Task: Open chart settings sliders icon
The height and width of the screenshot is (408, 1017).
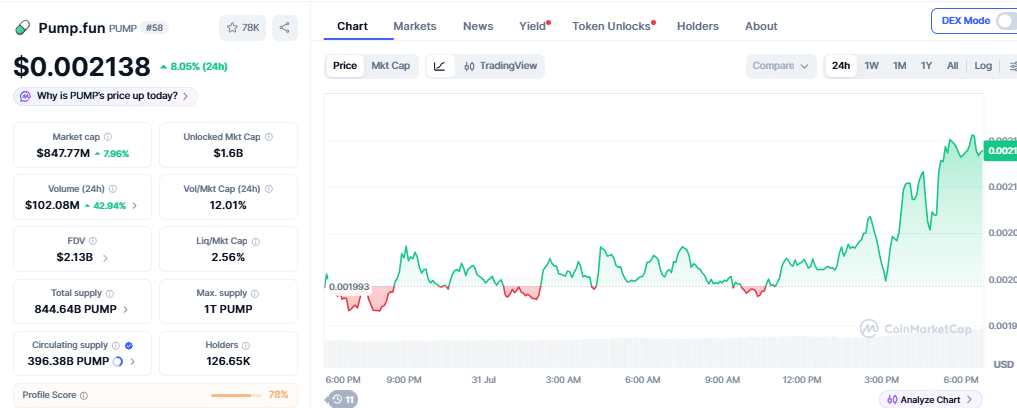Action: click(1013, 66)
